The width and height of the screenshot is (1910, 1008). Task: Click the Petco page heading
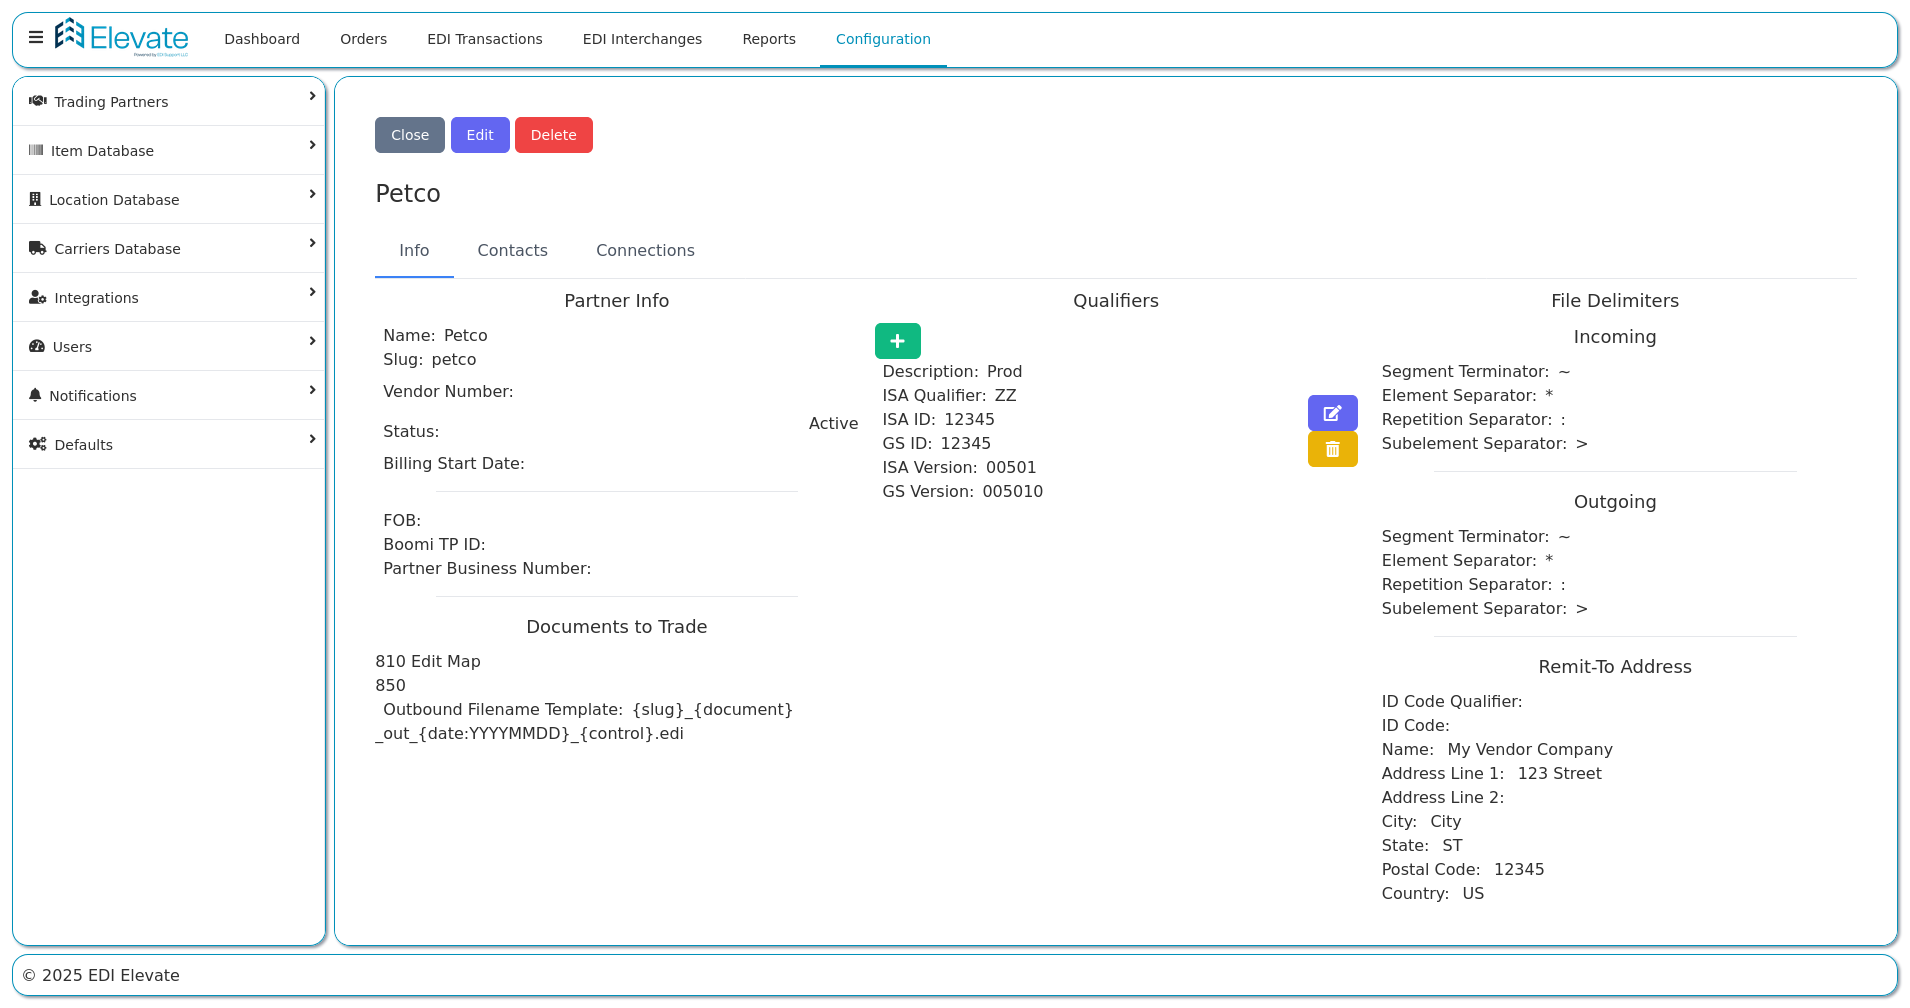coord(408,193)
